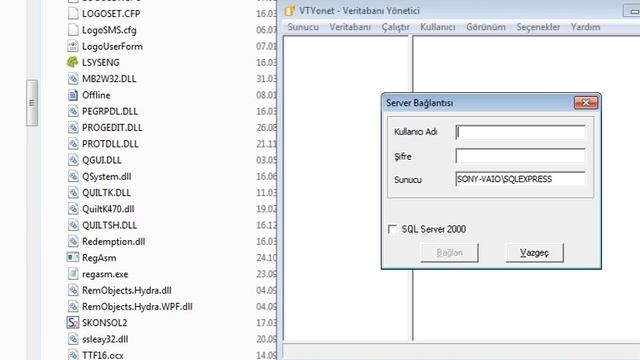This screenshot has height=360, width=640.
Task: Click the PROGEDIT.DLL file icon
Action: (x=73, y=128)
